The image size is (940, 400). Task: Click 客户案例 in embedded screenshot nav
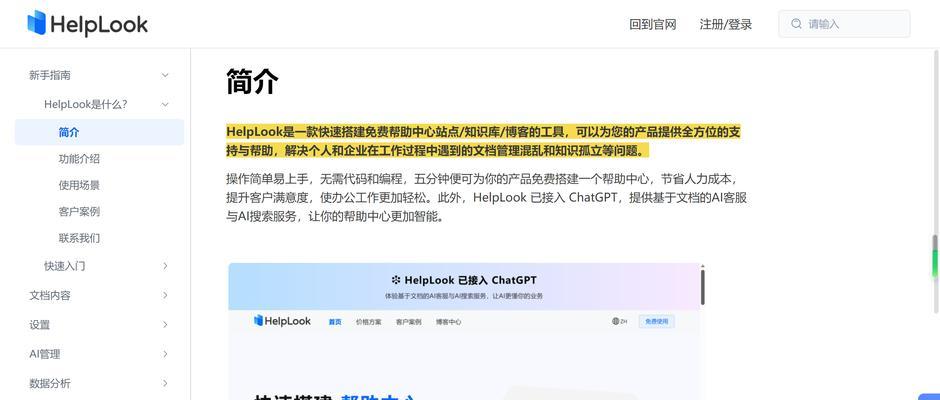(x=408, y=322)
